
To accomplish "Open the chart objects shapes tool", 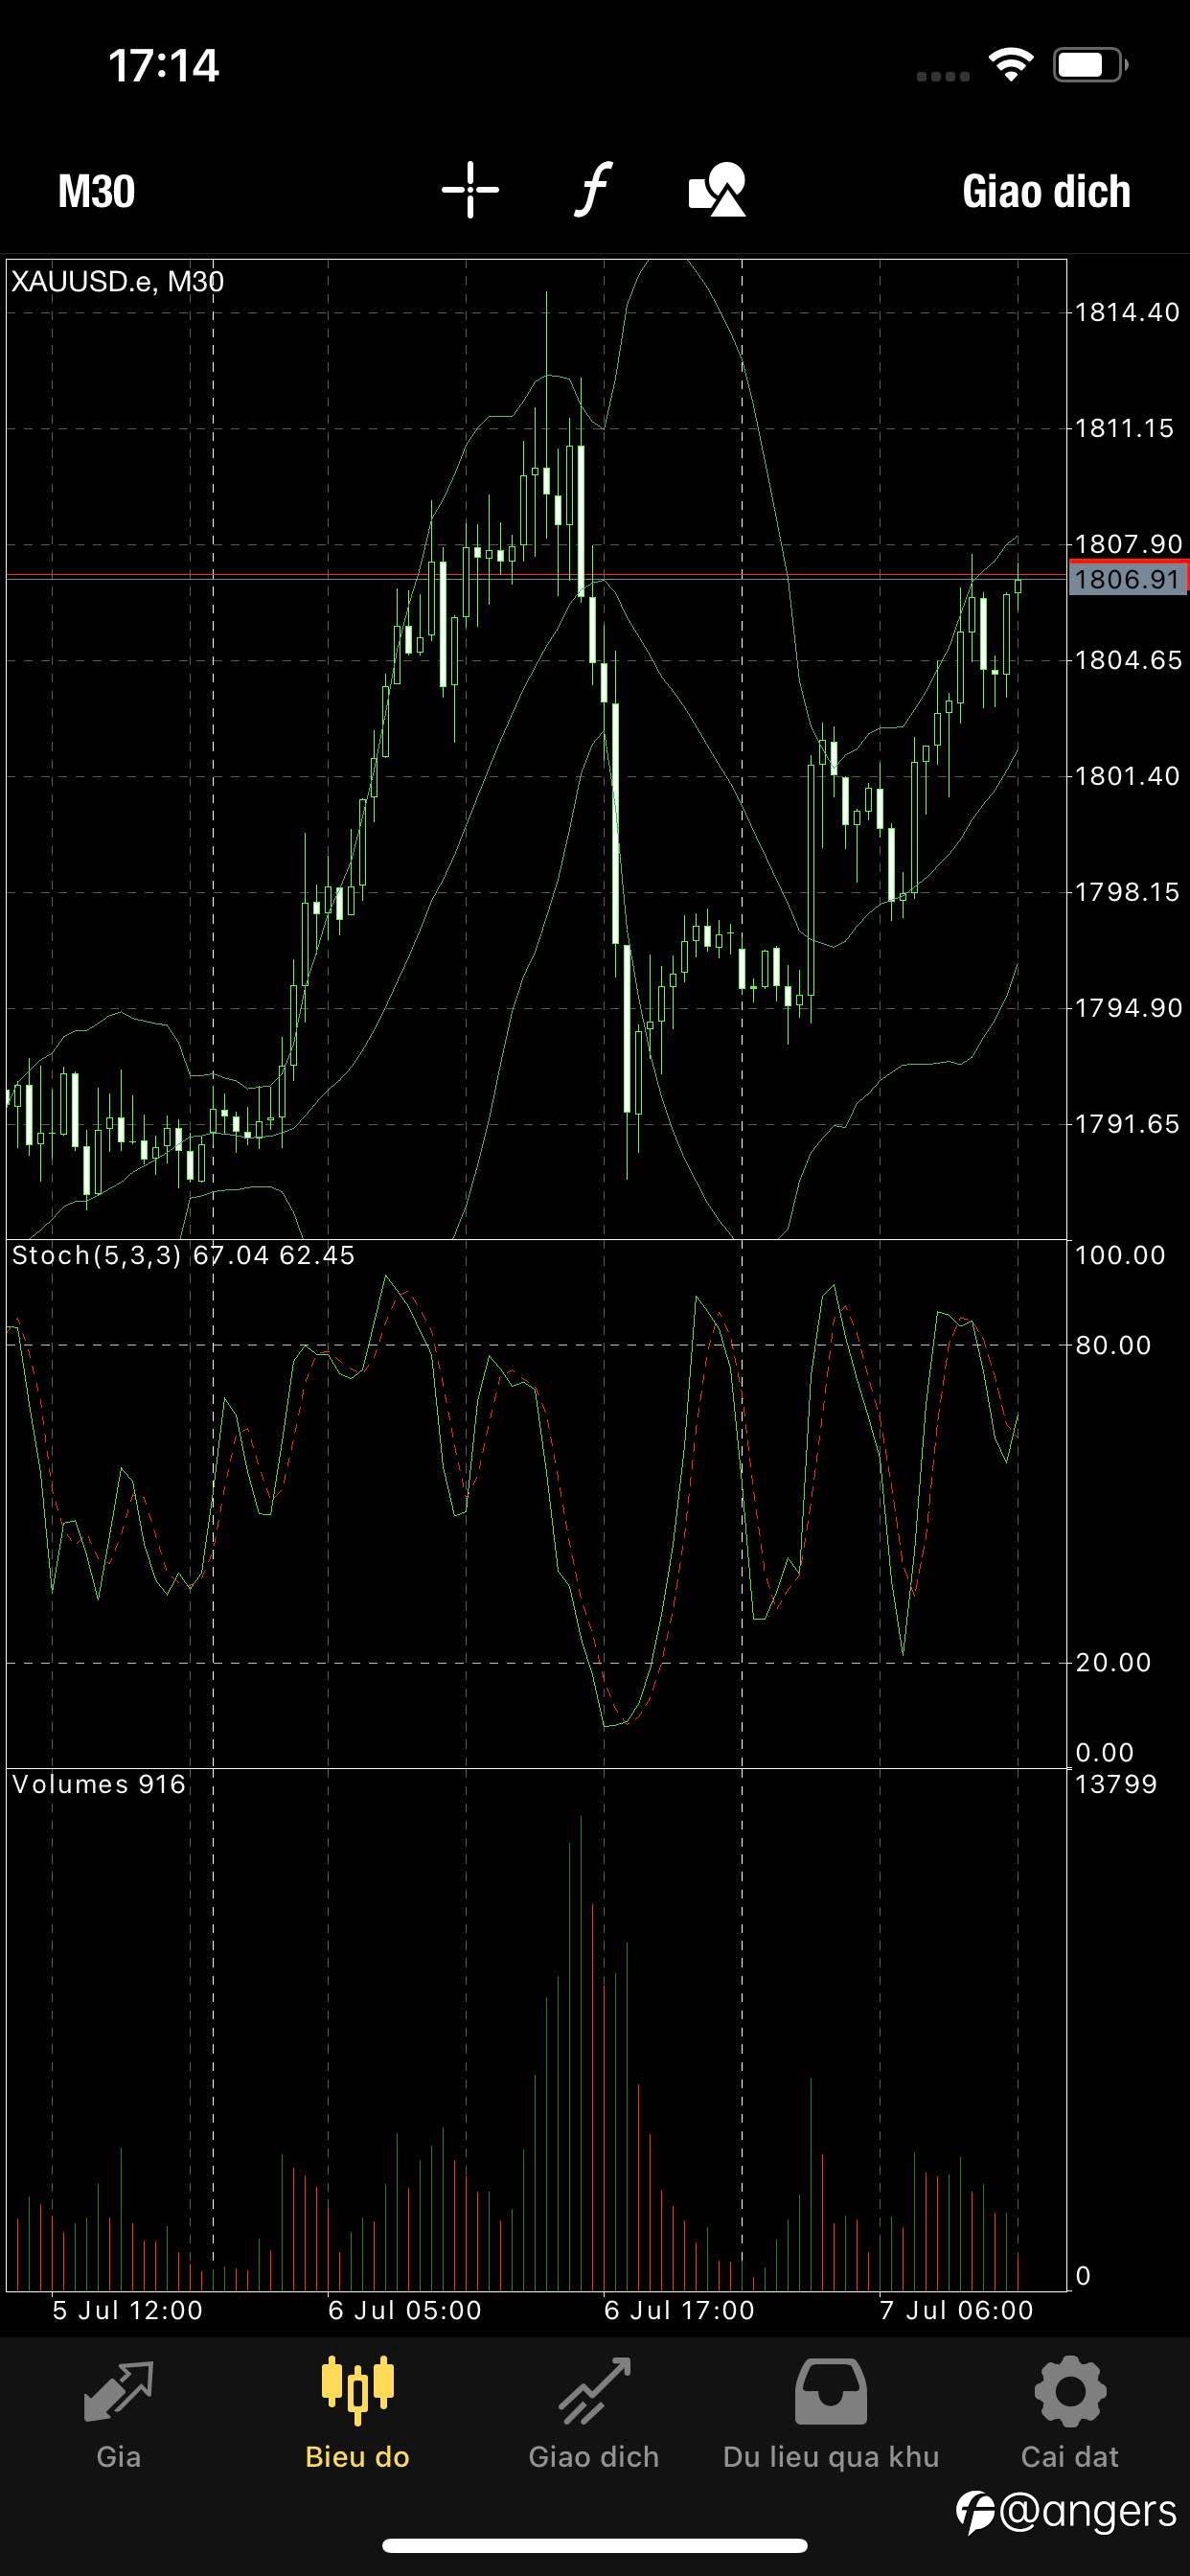I will pos(717,189).
